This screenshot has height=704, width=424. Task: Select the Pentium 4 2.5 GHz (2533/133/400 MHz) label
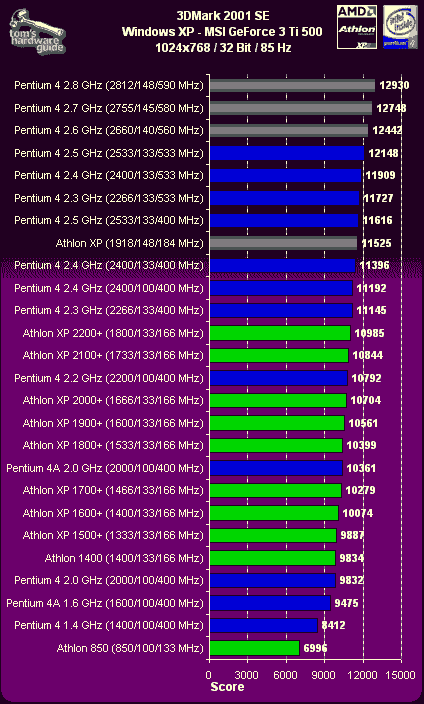(x=109, y=220)
